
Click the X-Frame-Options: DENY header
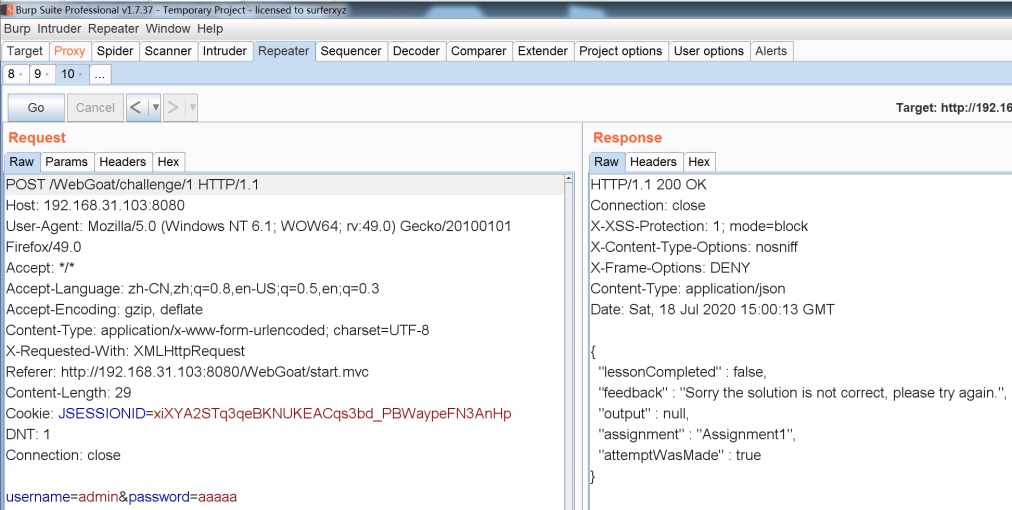click(x=671, y=268)
